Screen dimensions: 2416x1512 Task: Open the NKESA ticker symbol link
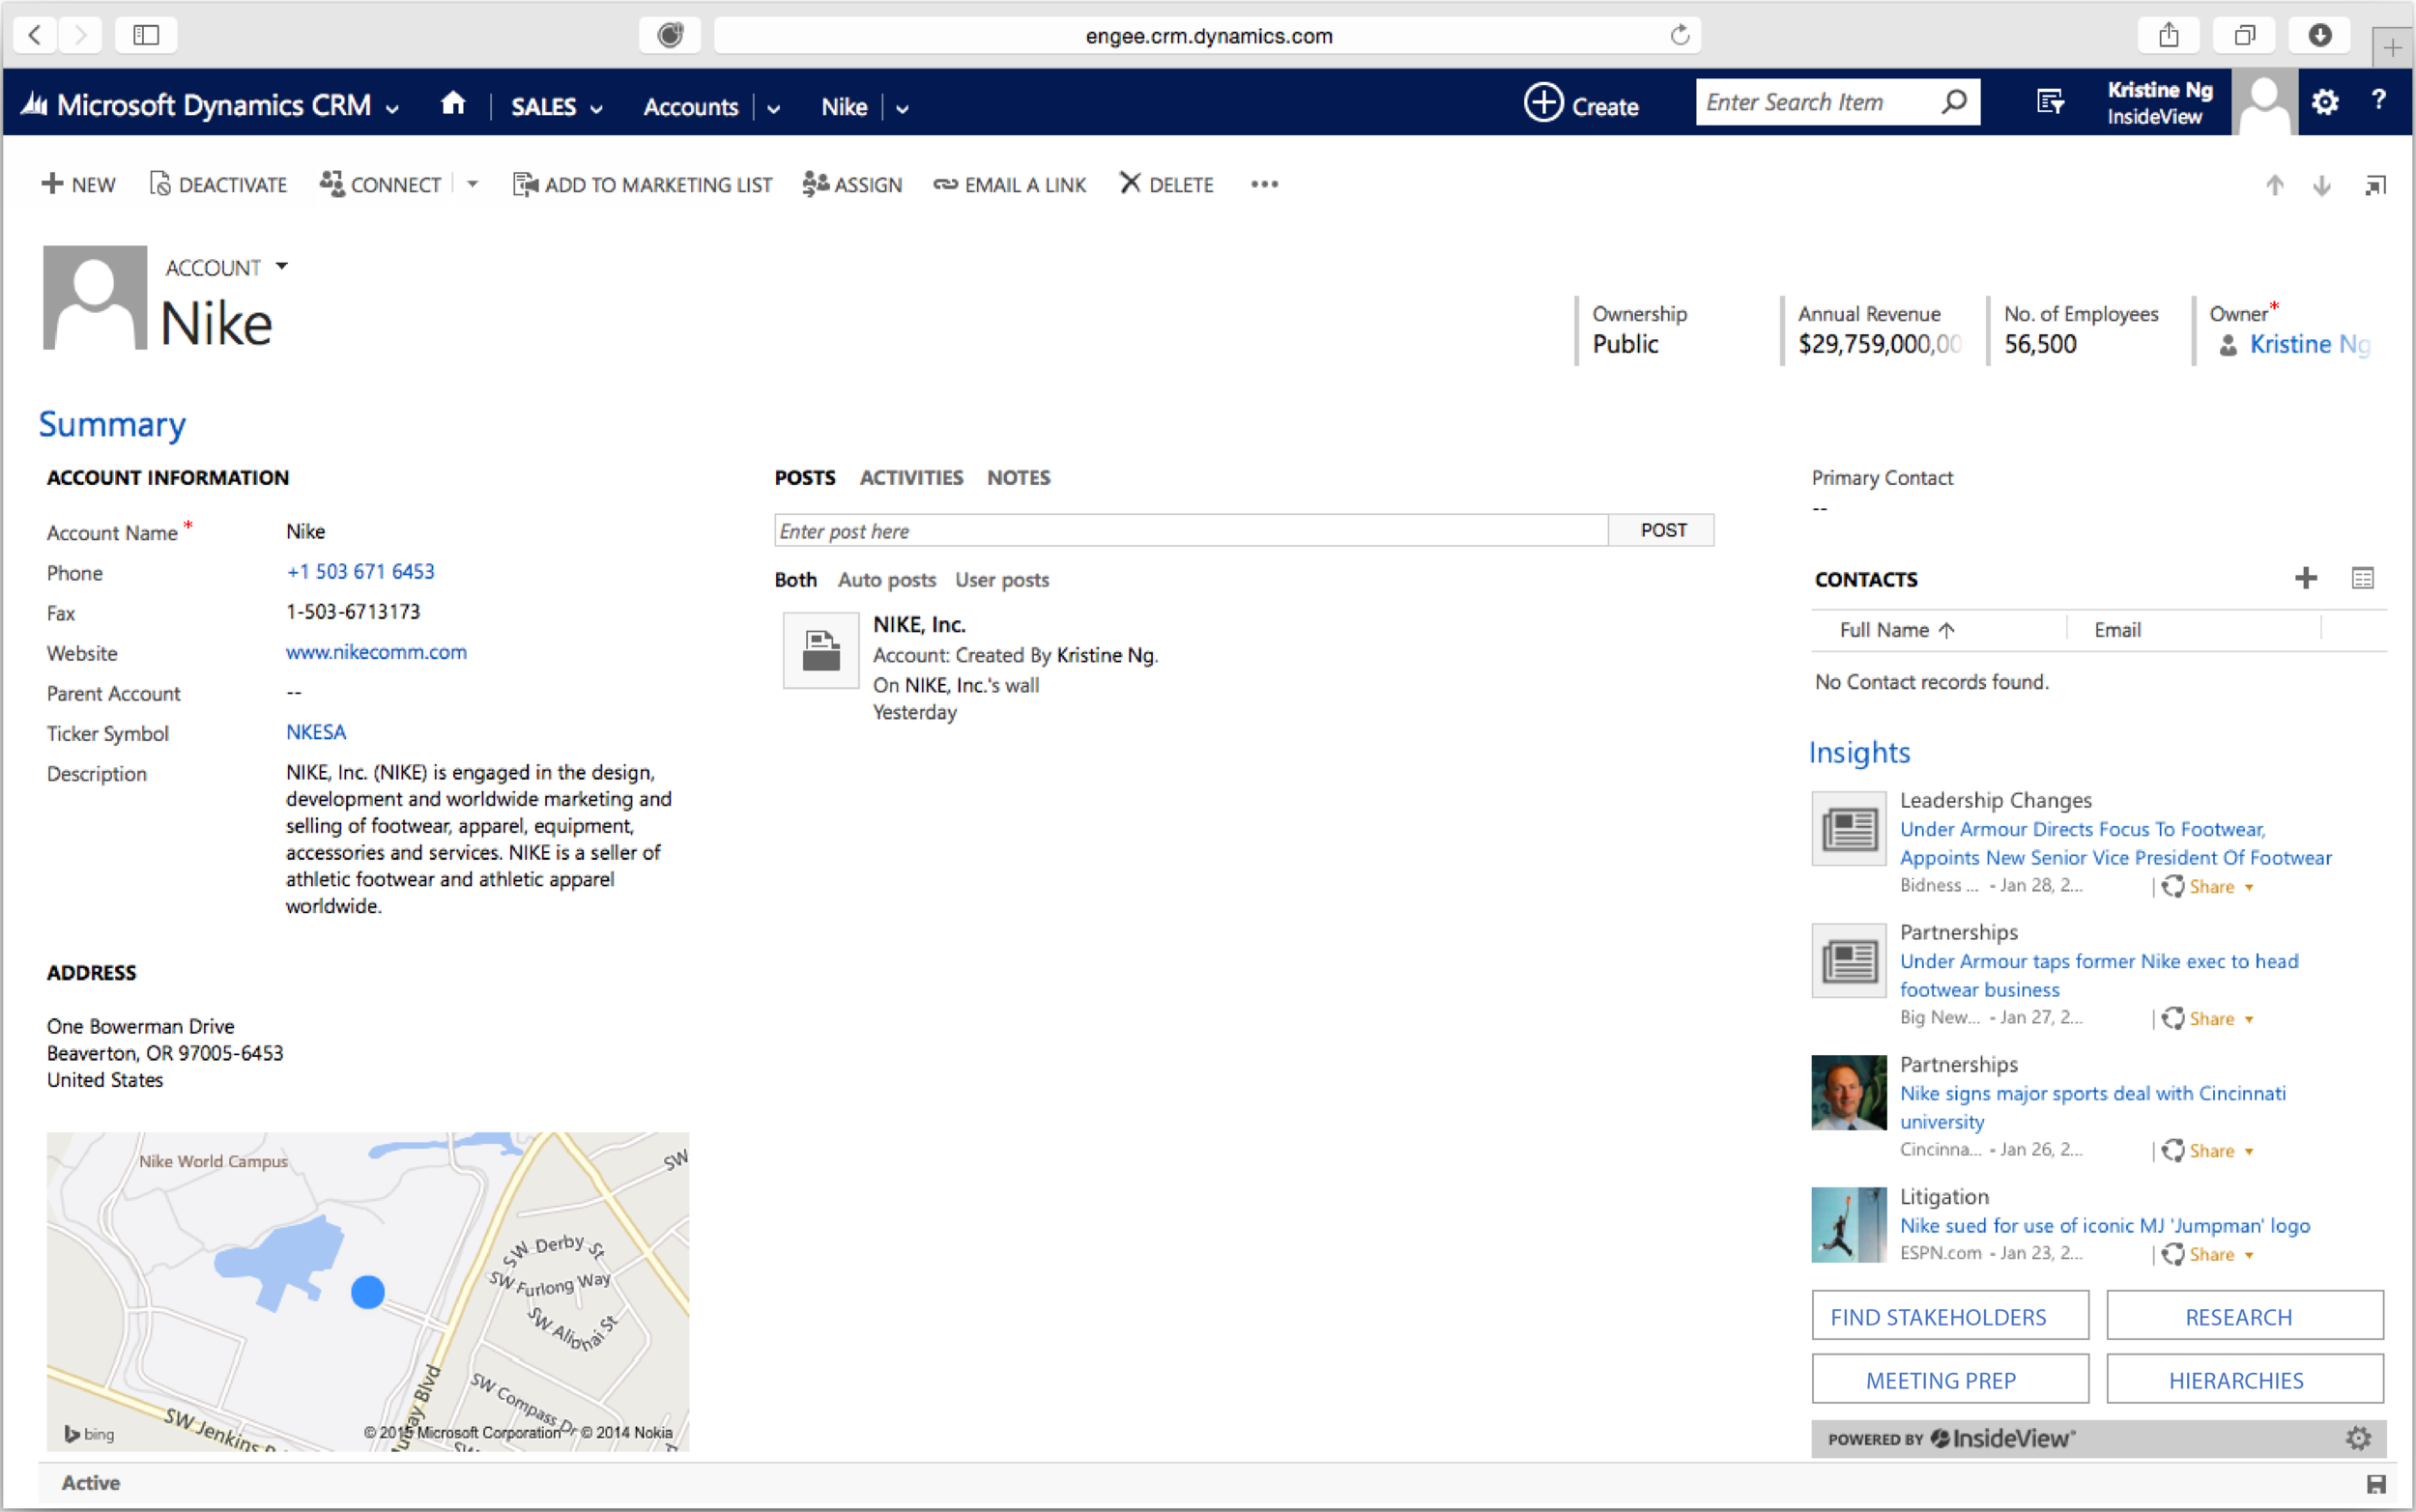point(316,731)
